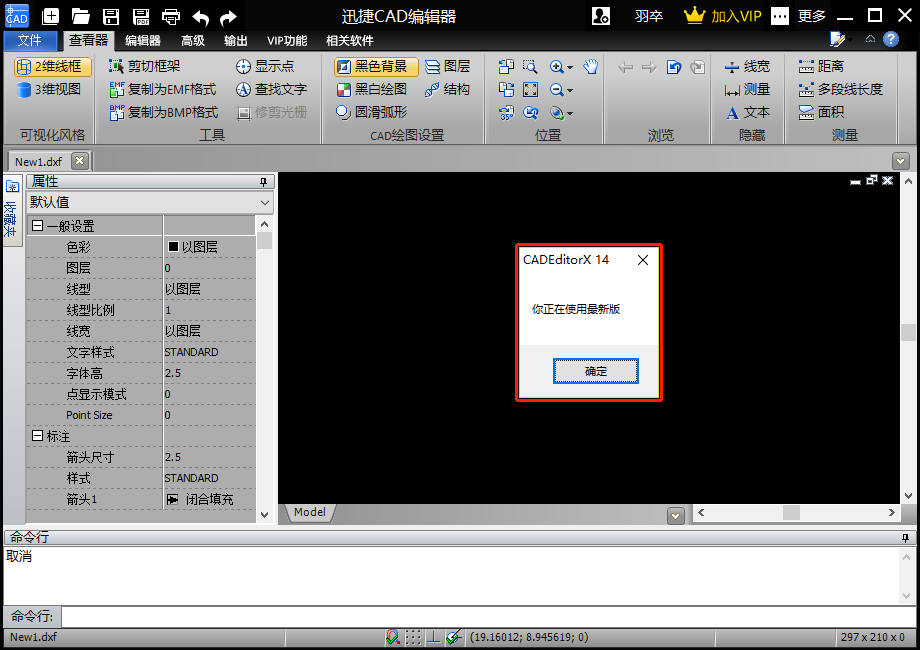Open the orbit sphere icon dropdown arrow
The height and width of the screenshot is (650, 920).
coord(570,113)
